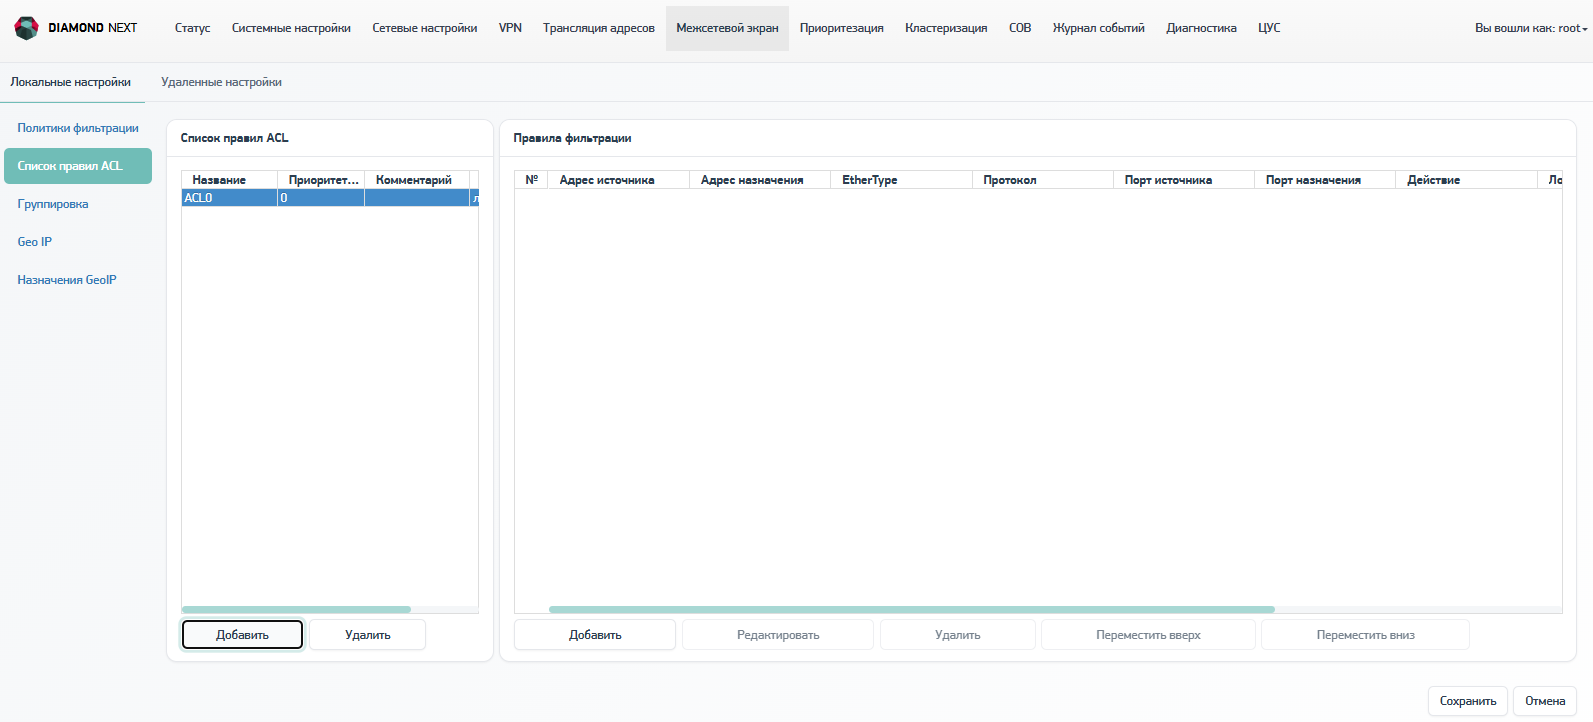This screenshot has height=722, width=1593.
Task: Click the Редактировать button
Action: (x=778, y=635)
